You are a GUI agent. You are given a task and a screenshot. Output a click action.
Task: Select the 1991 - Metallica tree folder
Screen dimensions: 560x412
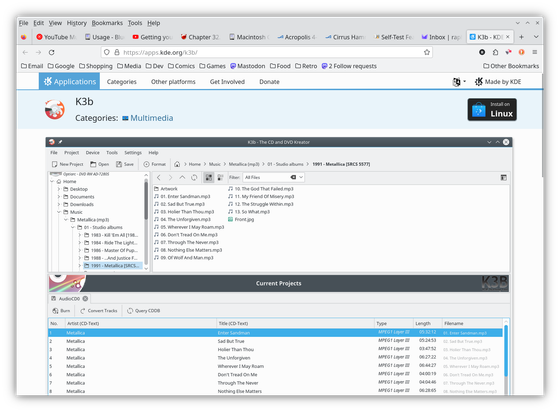(113, 266)
